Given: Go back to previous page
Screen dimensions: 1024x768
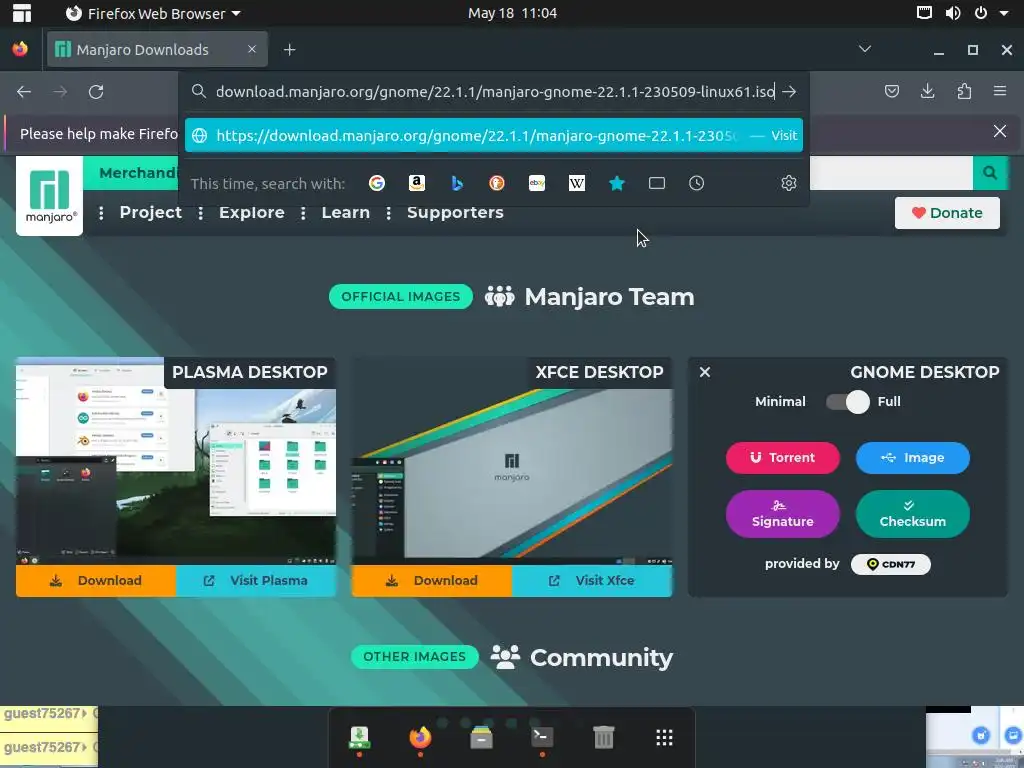Looking at the screenshot, I should (24, 92).
